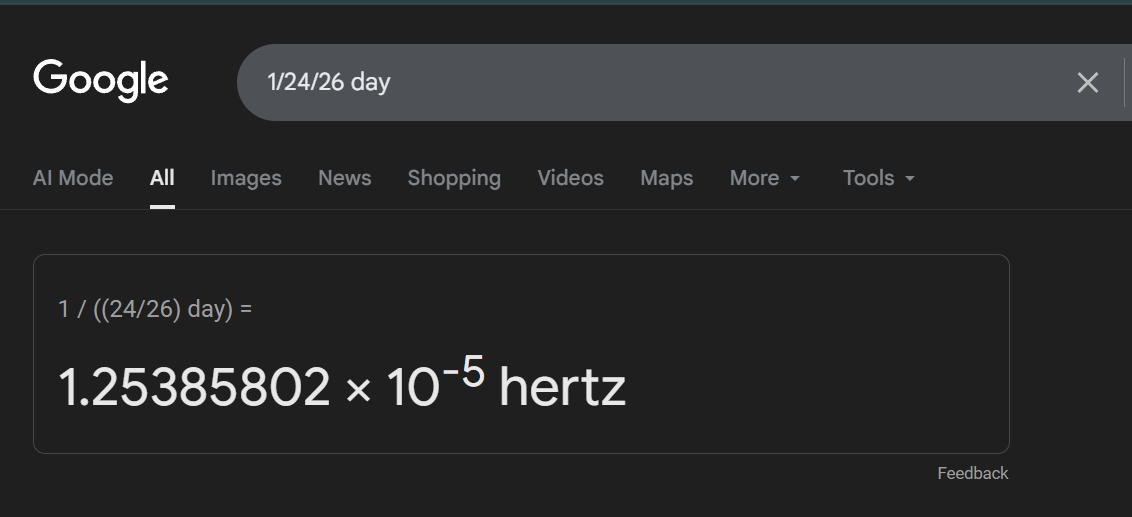Click the small arrow beside More
This screenshot has height=517, width=1132.
point(795,179)
